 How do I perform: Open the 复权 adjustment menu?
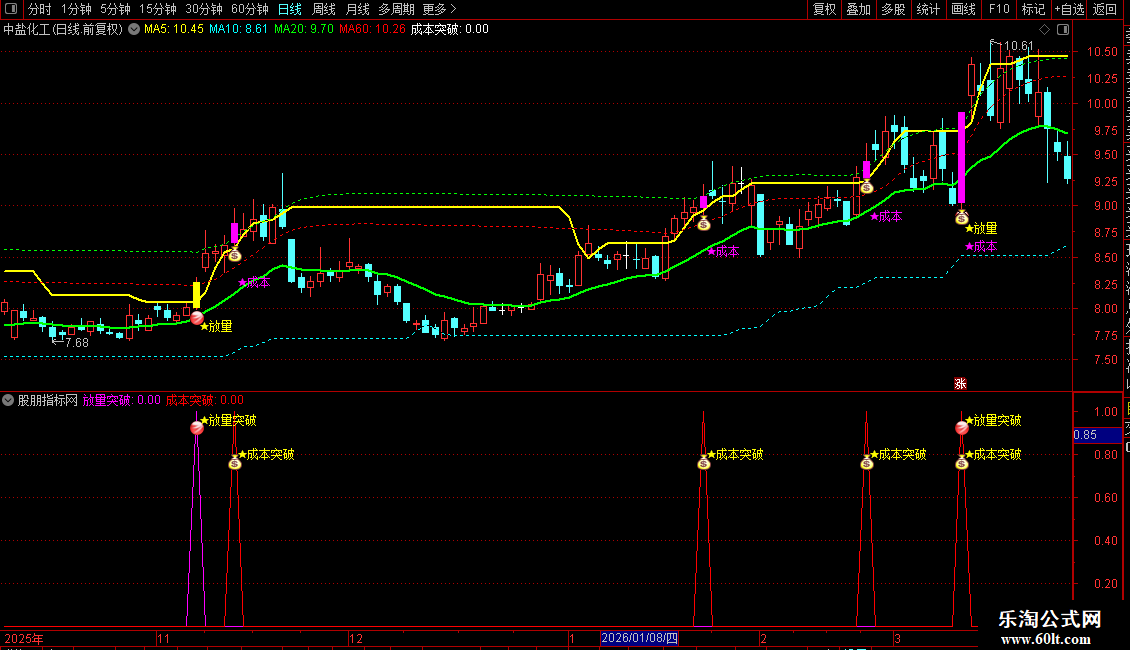coord(824,9)
